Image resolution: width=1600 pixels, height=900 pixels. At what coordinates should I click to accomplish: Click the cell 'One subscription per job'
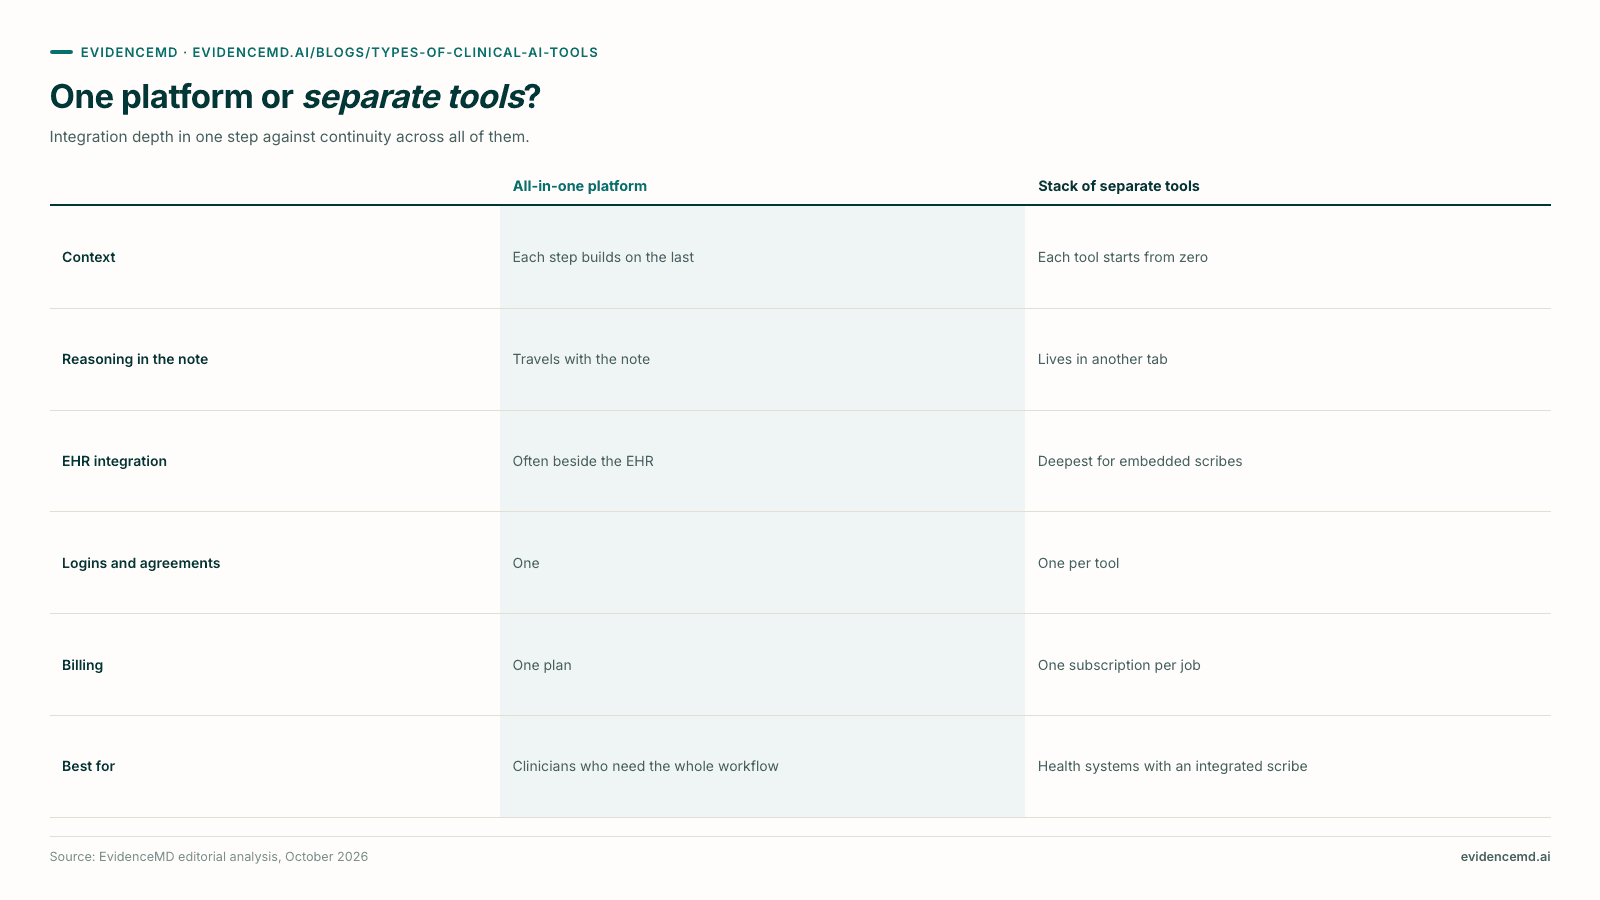1119,665
